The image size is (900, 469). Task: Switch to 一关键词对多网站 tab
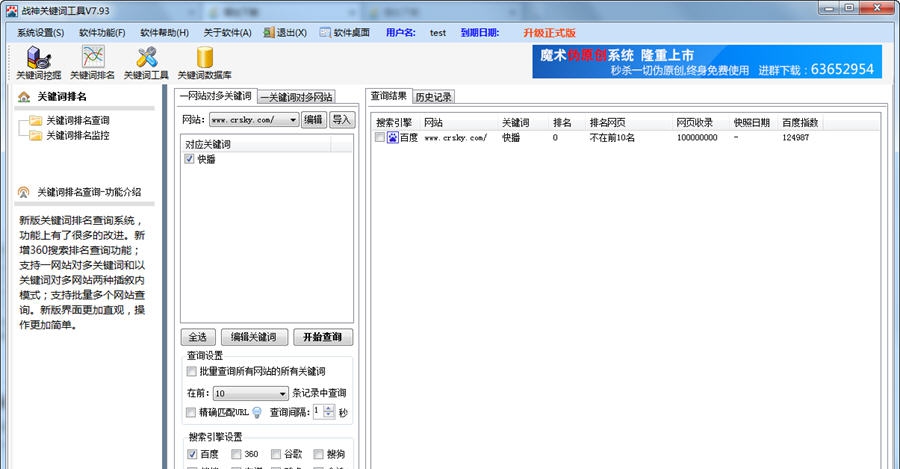click(296, 98)
